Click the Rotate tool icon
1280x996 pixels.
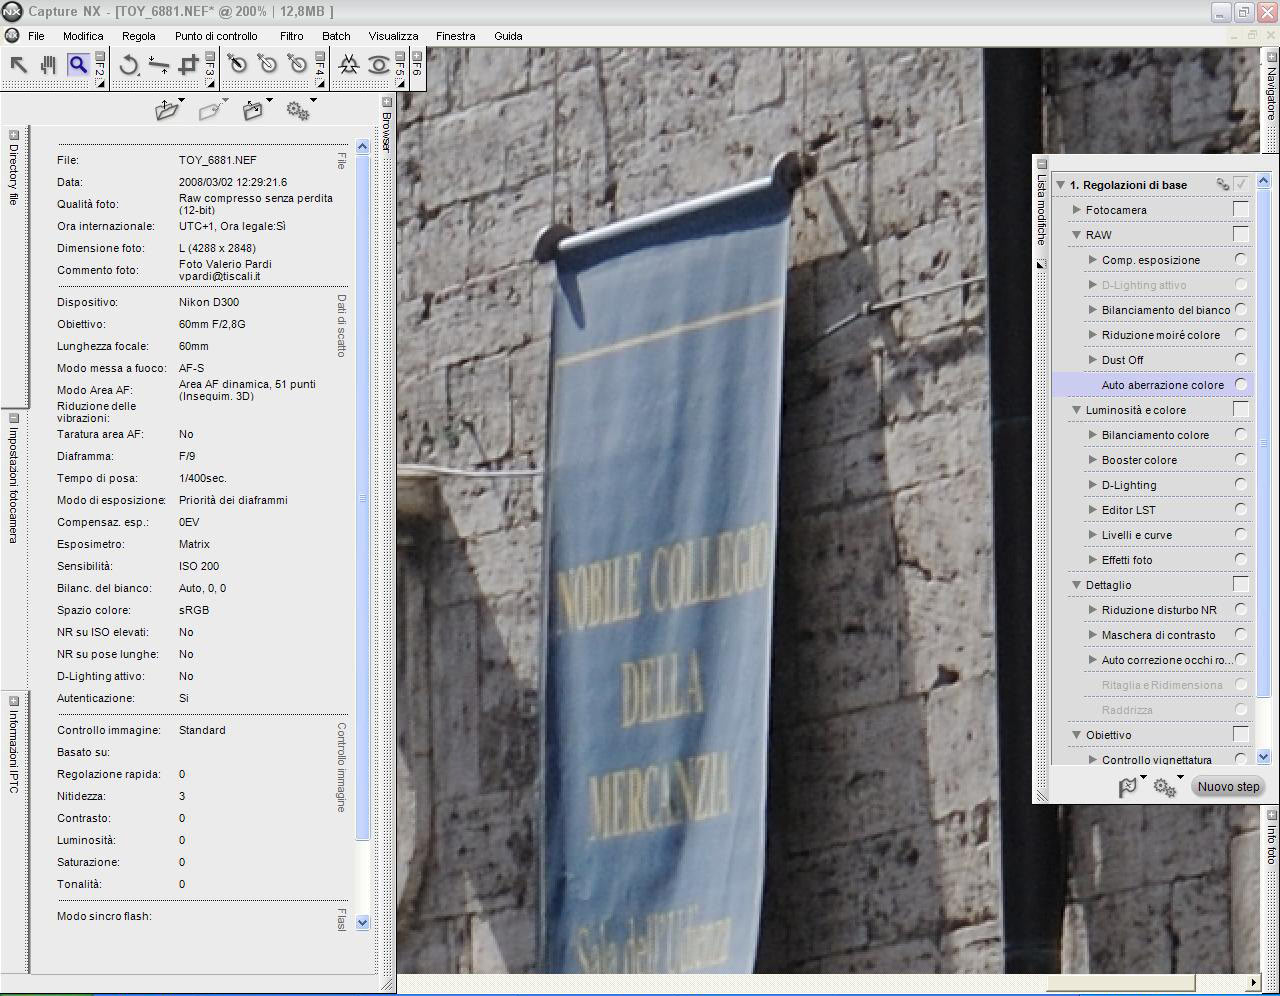pyautogui.click(x=129, y=66)
